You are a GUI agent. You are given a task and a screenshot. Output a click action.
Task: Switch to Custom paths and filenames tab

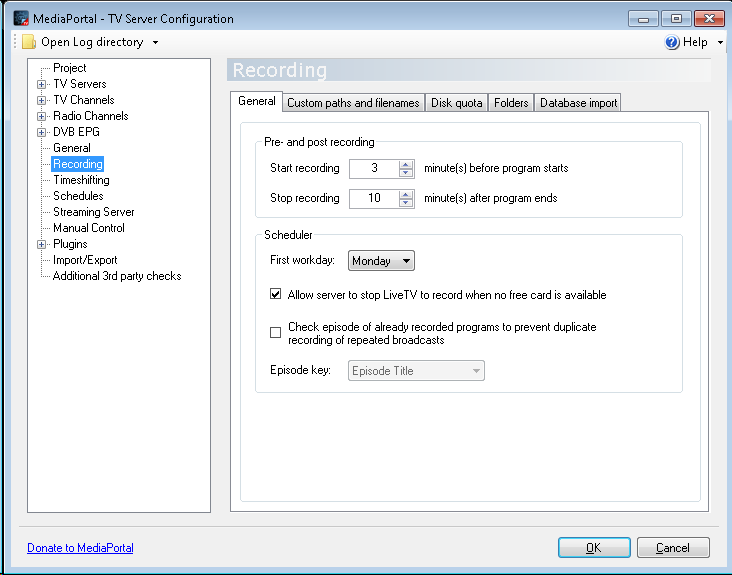pyautogui.click(x=353, y=103)
